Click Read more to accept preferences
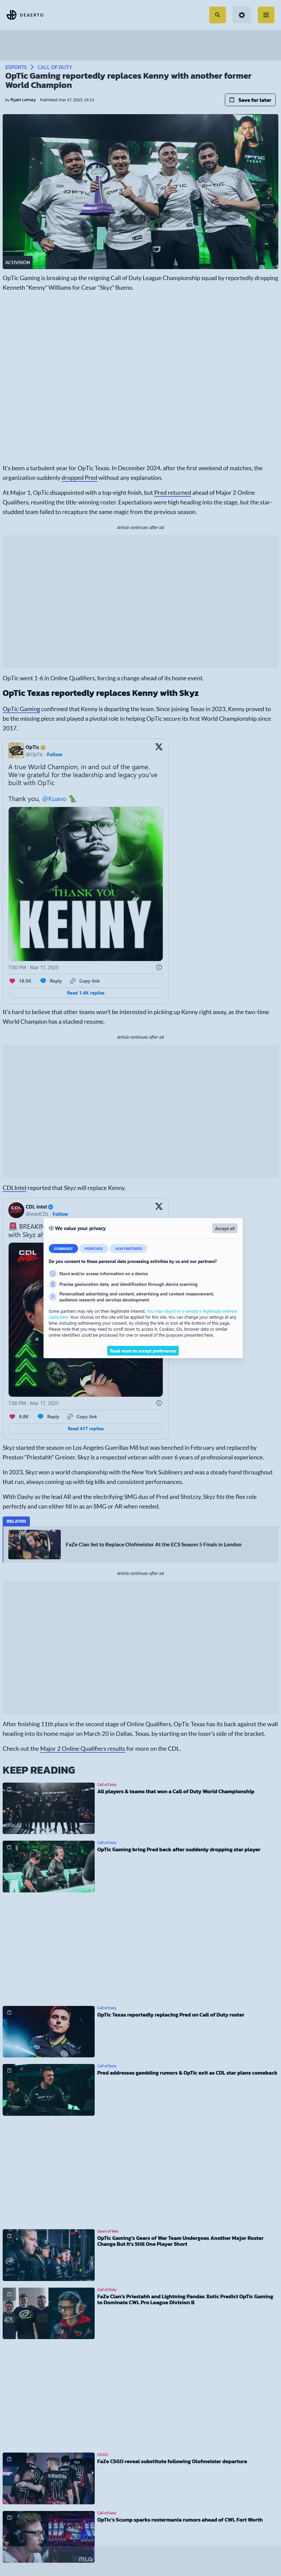The width and height of the screenshot is (281, 2576). point(143,1351)
